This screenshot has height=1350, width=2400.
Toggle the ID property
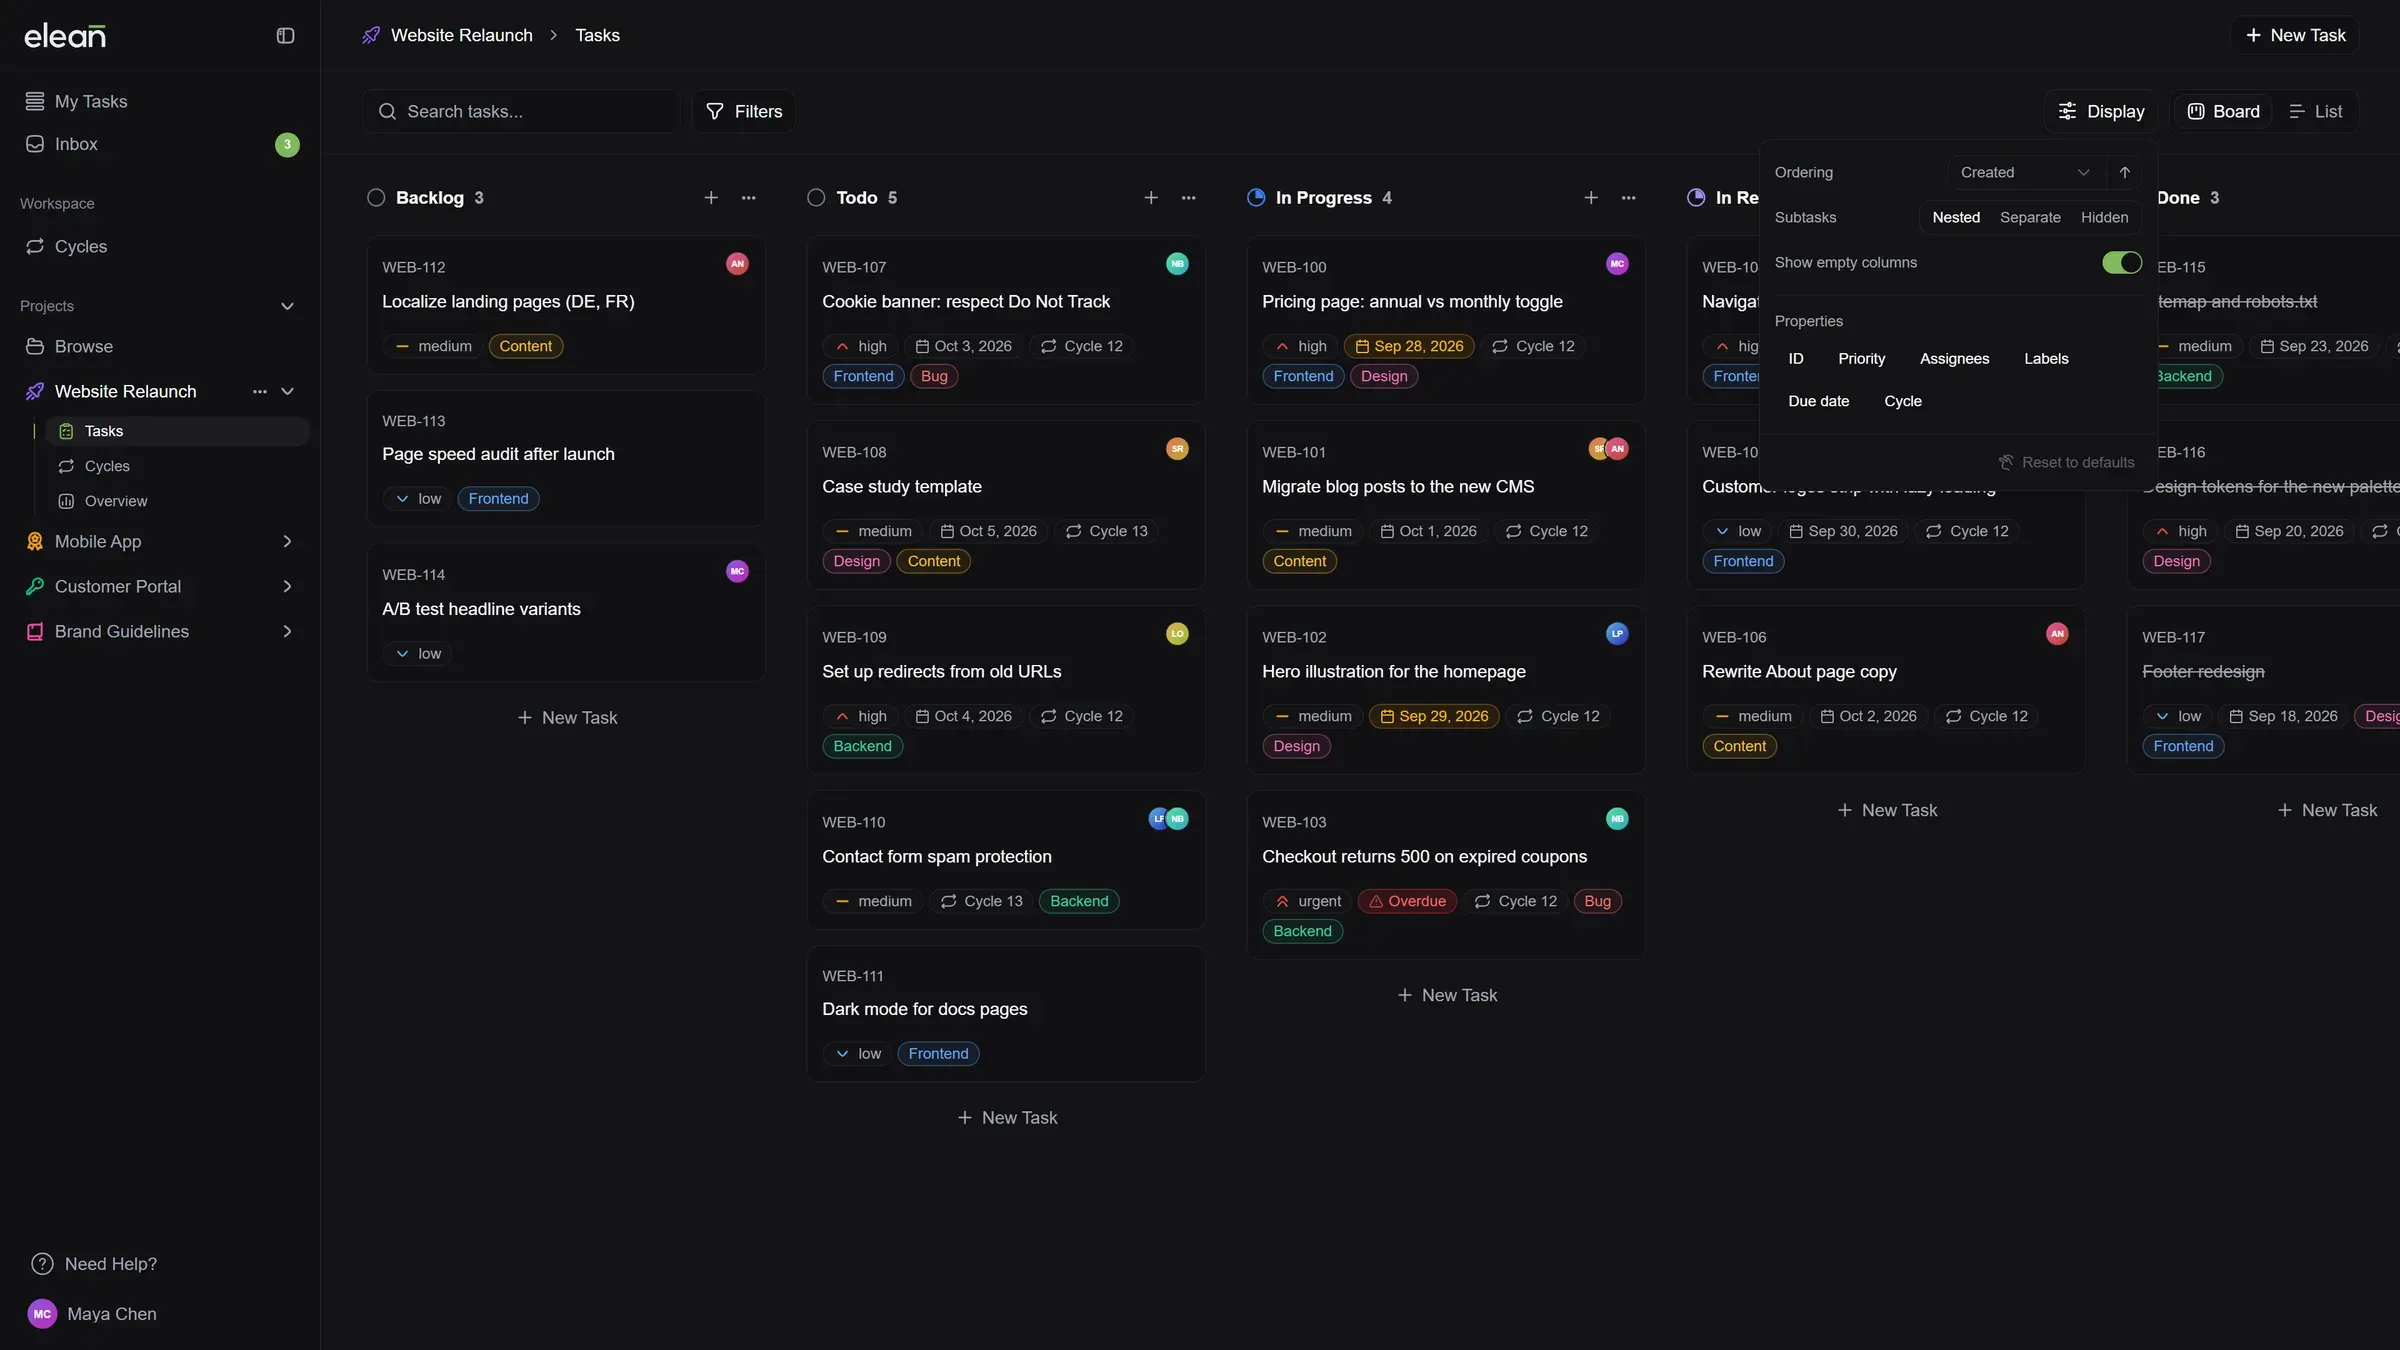point(1796,358)
